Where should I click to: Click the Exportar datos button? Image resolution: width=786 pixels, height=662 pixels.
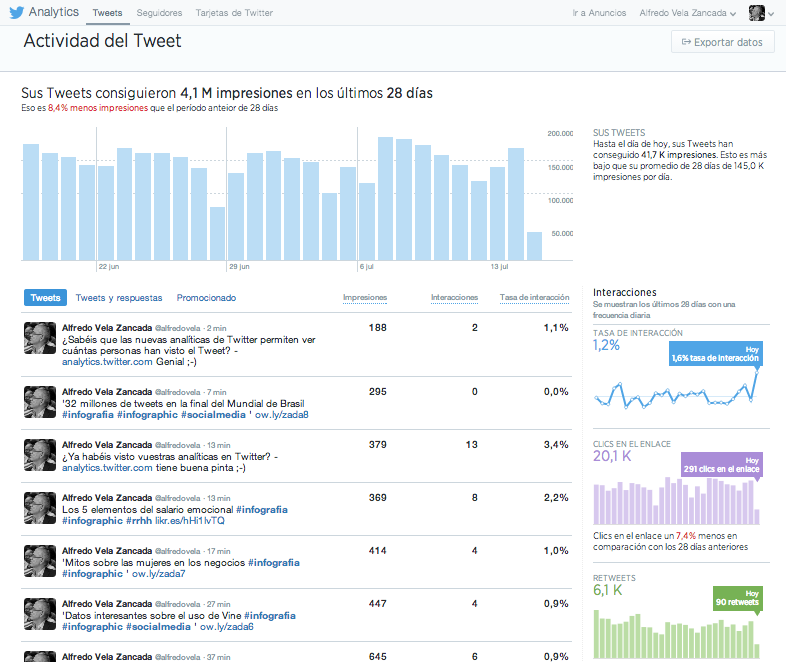point(722,42)
